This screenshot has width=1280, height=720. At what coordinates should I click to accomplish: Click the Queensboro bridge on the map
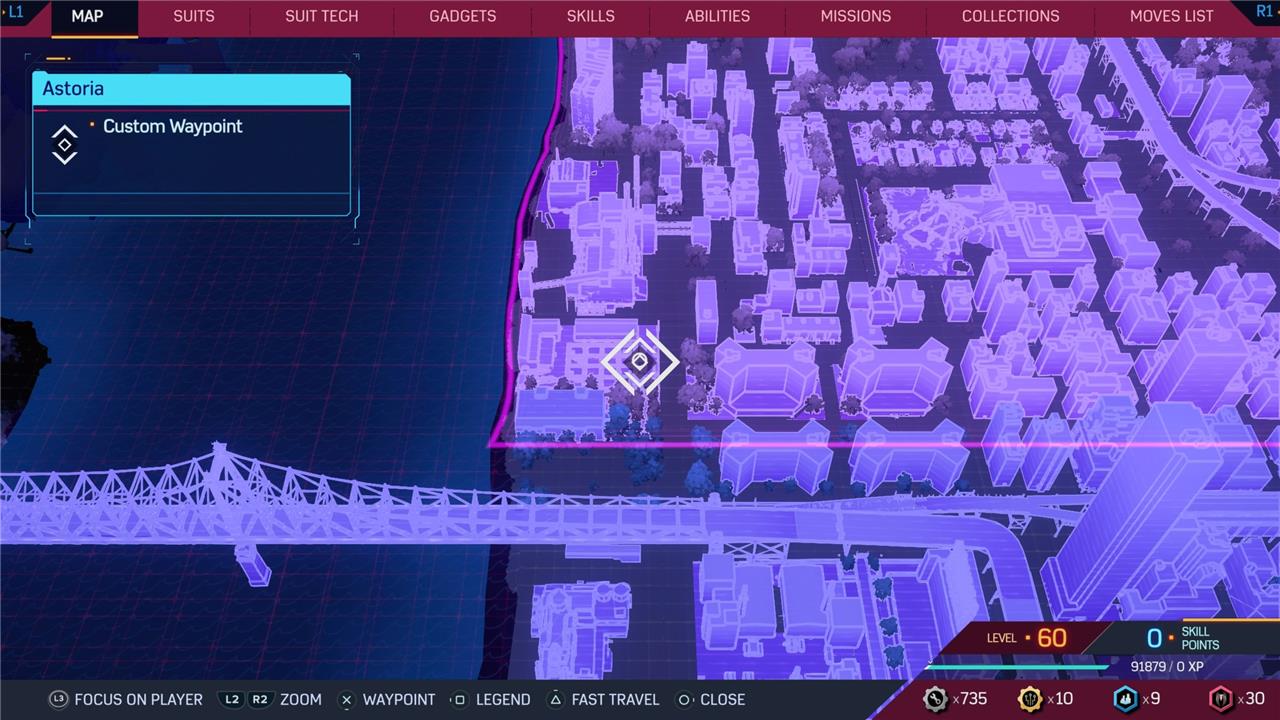[350, 505]
